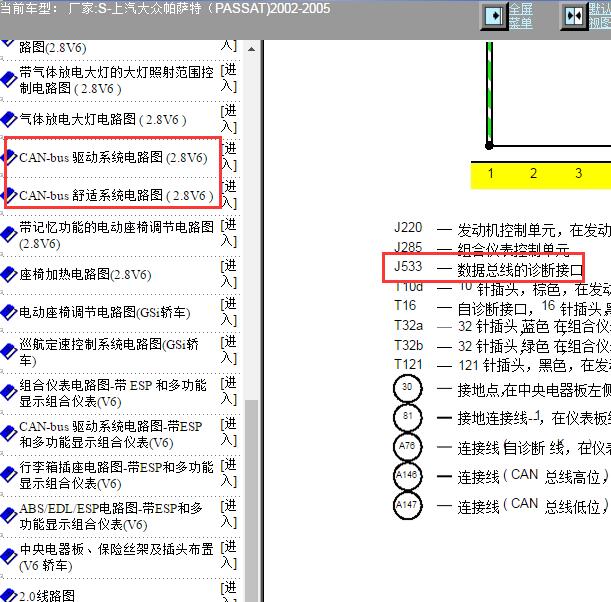The height and width of the screenshot is (602, 611).
Task: Open 电动座椅调节电路图(GSi轿车) entry
Action: click(104, 312)
